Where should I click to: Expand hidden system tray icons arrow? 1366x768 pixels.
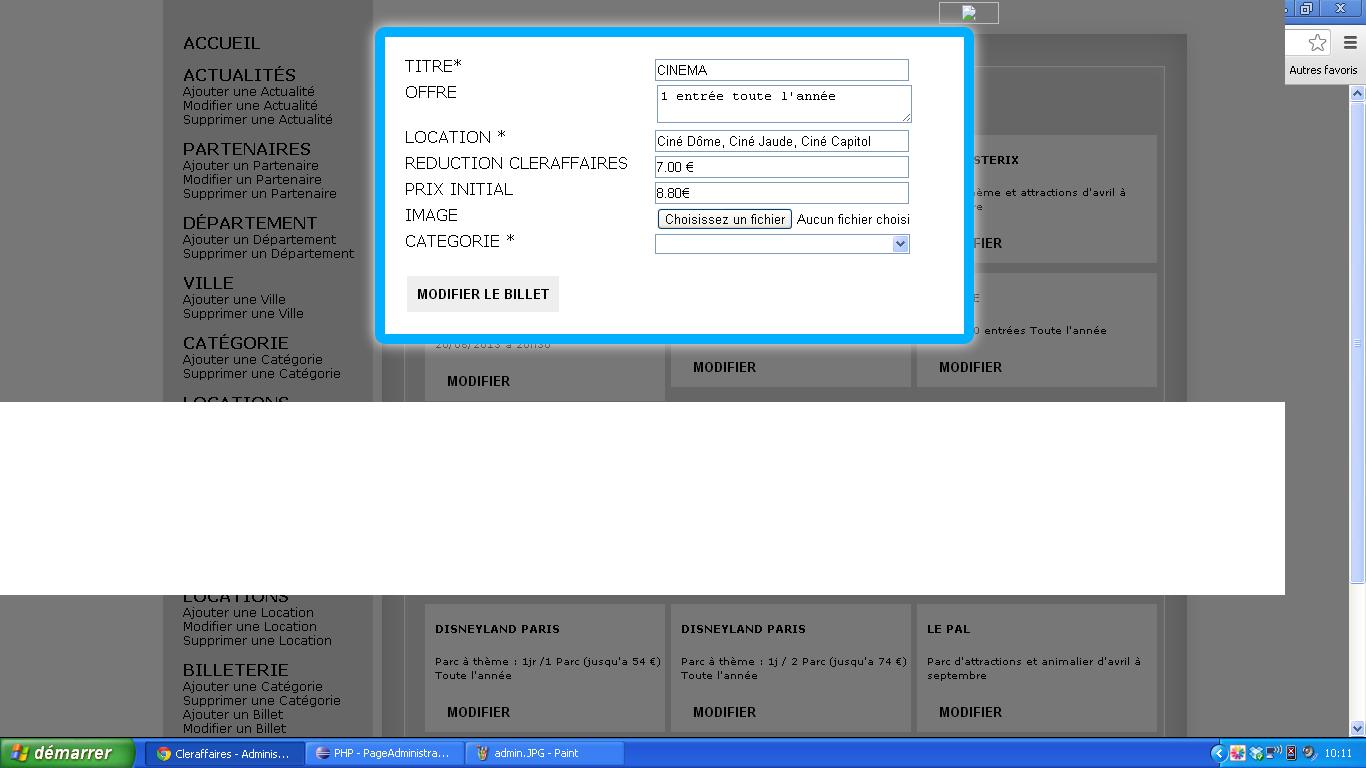[1218, 753]
